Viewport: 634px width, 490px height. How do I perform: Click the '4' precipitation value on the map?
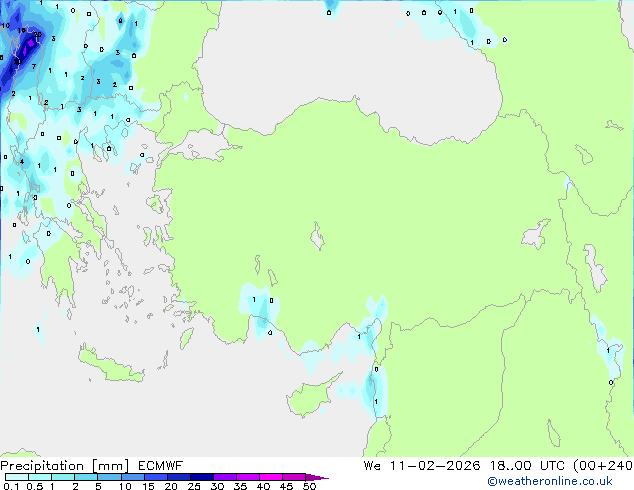pyautogui.click(x=22, y=162)
